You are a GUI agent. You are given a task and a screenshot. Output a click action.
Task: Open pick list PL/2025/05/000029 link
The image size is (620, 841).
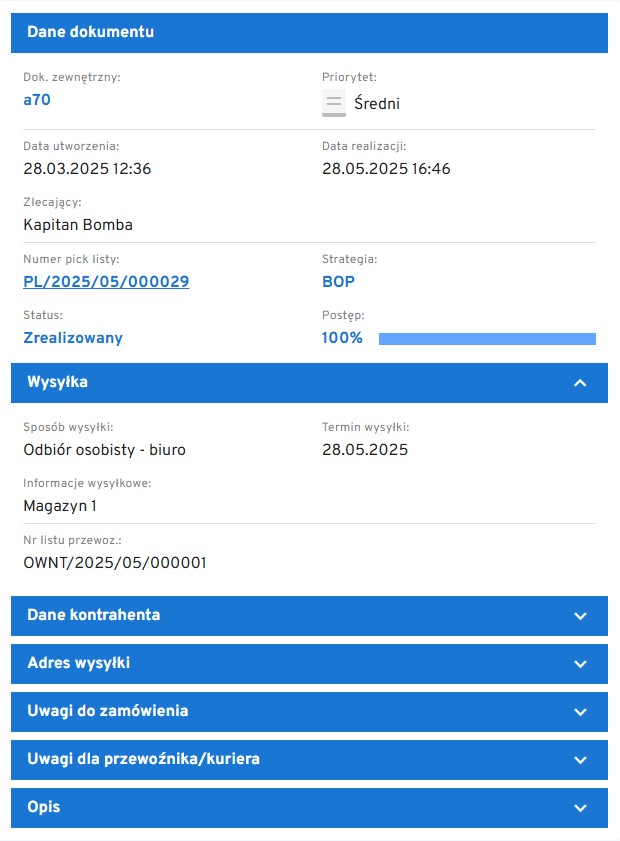pyautogui.click(x=106, y=282)
